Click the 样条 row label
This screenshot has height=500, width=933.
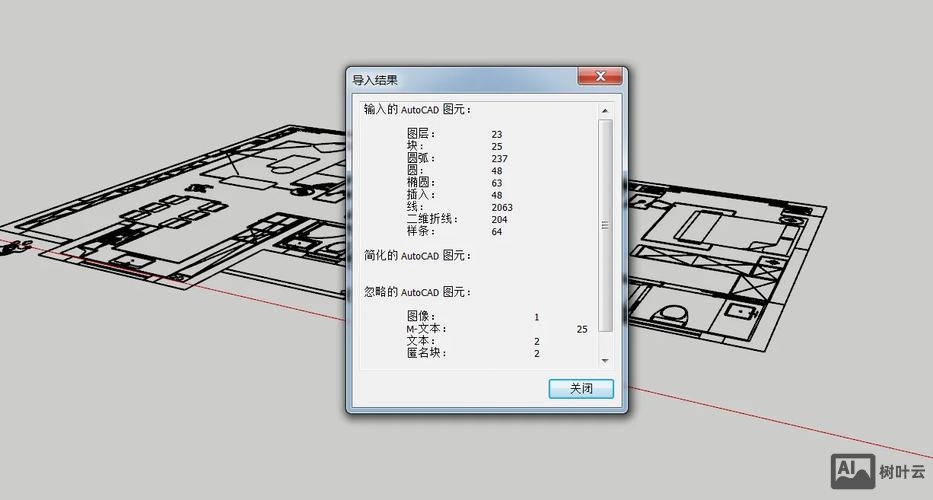(x=421, y=231)
